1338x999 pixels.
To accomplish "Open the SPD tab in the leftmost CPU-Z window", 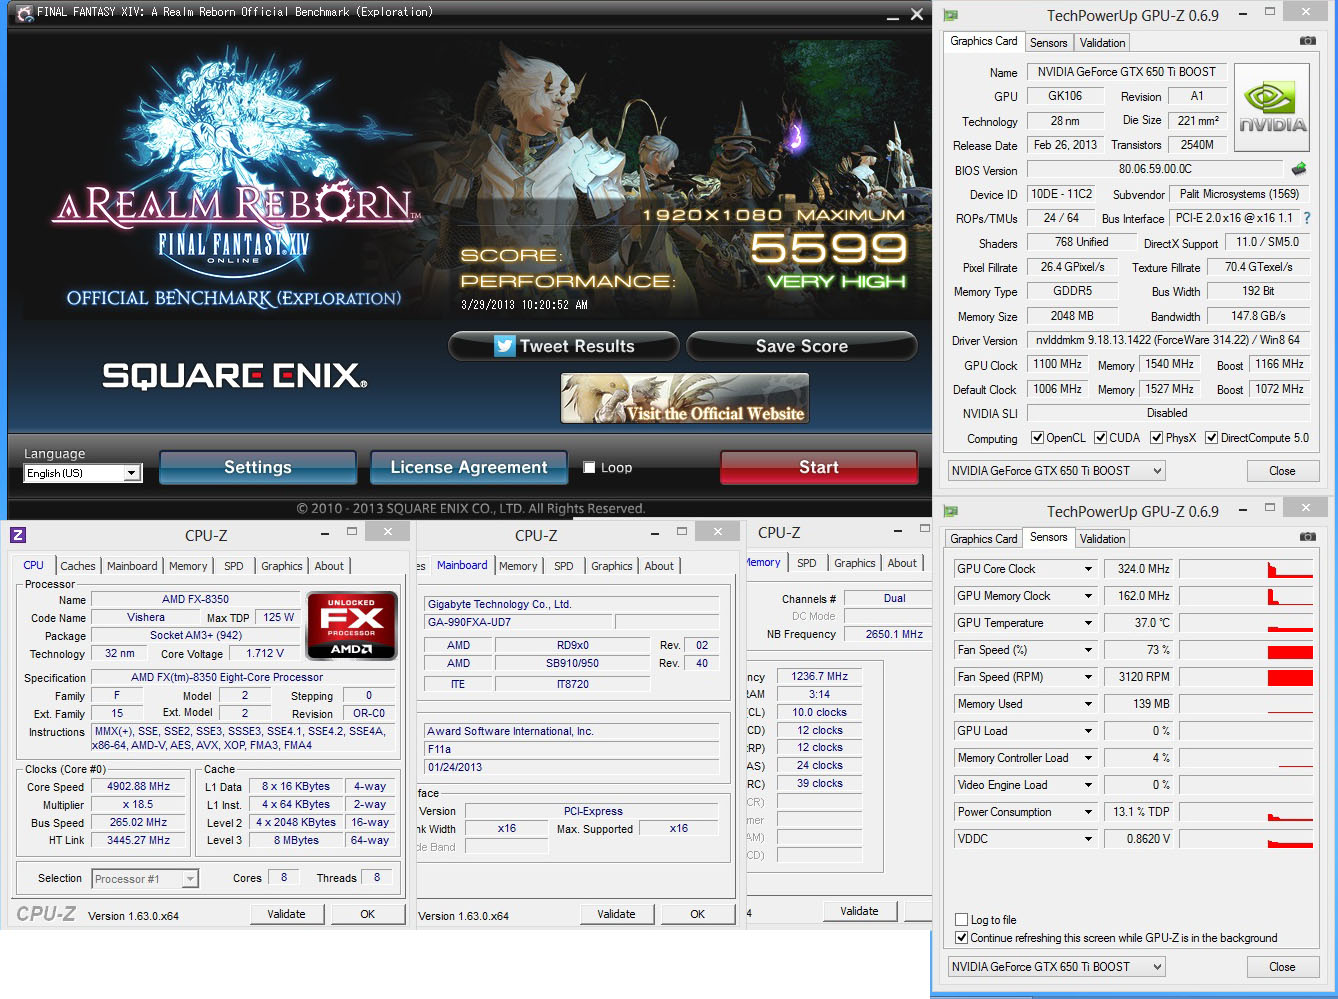I will (x=234, y=566).
